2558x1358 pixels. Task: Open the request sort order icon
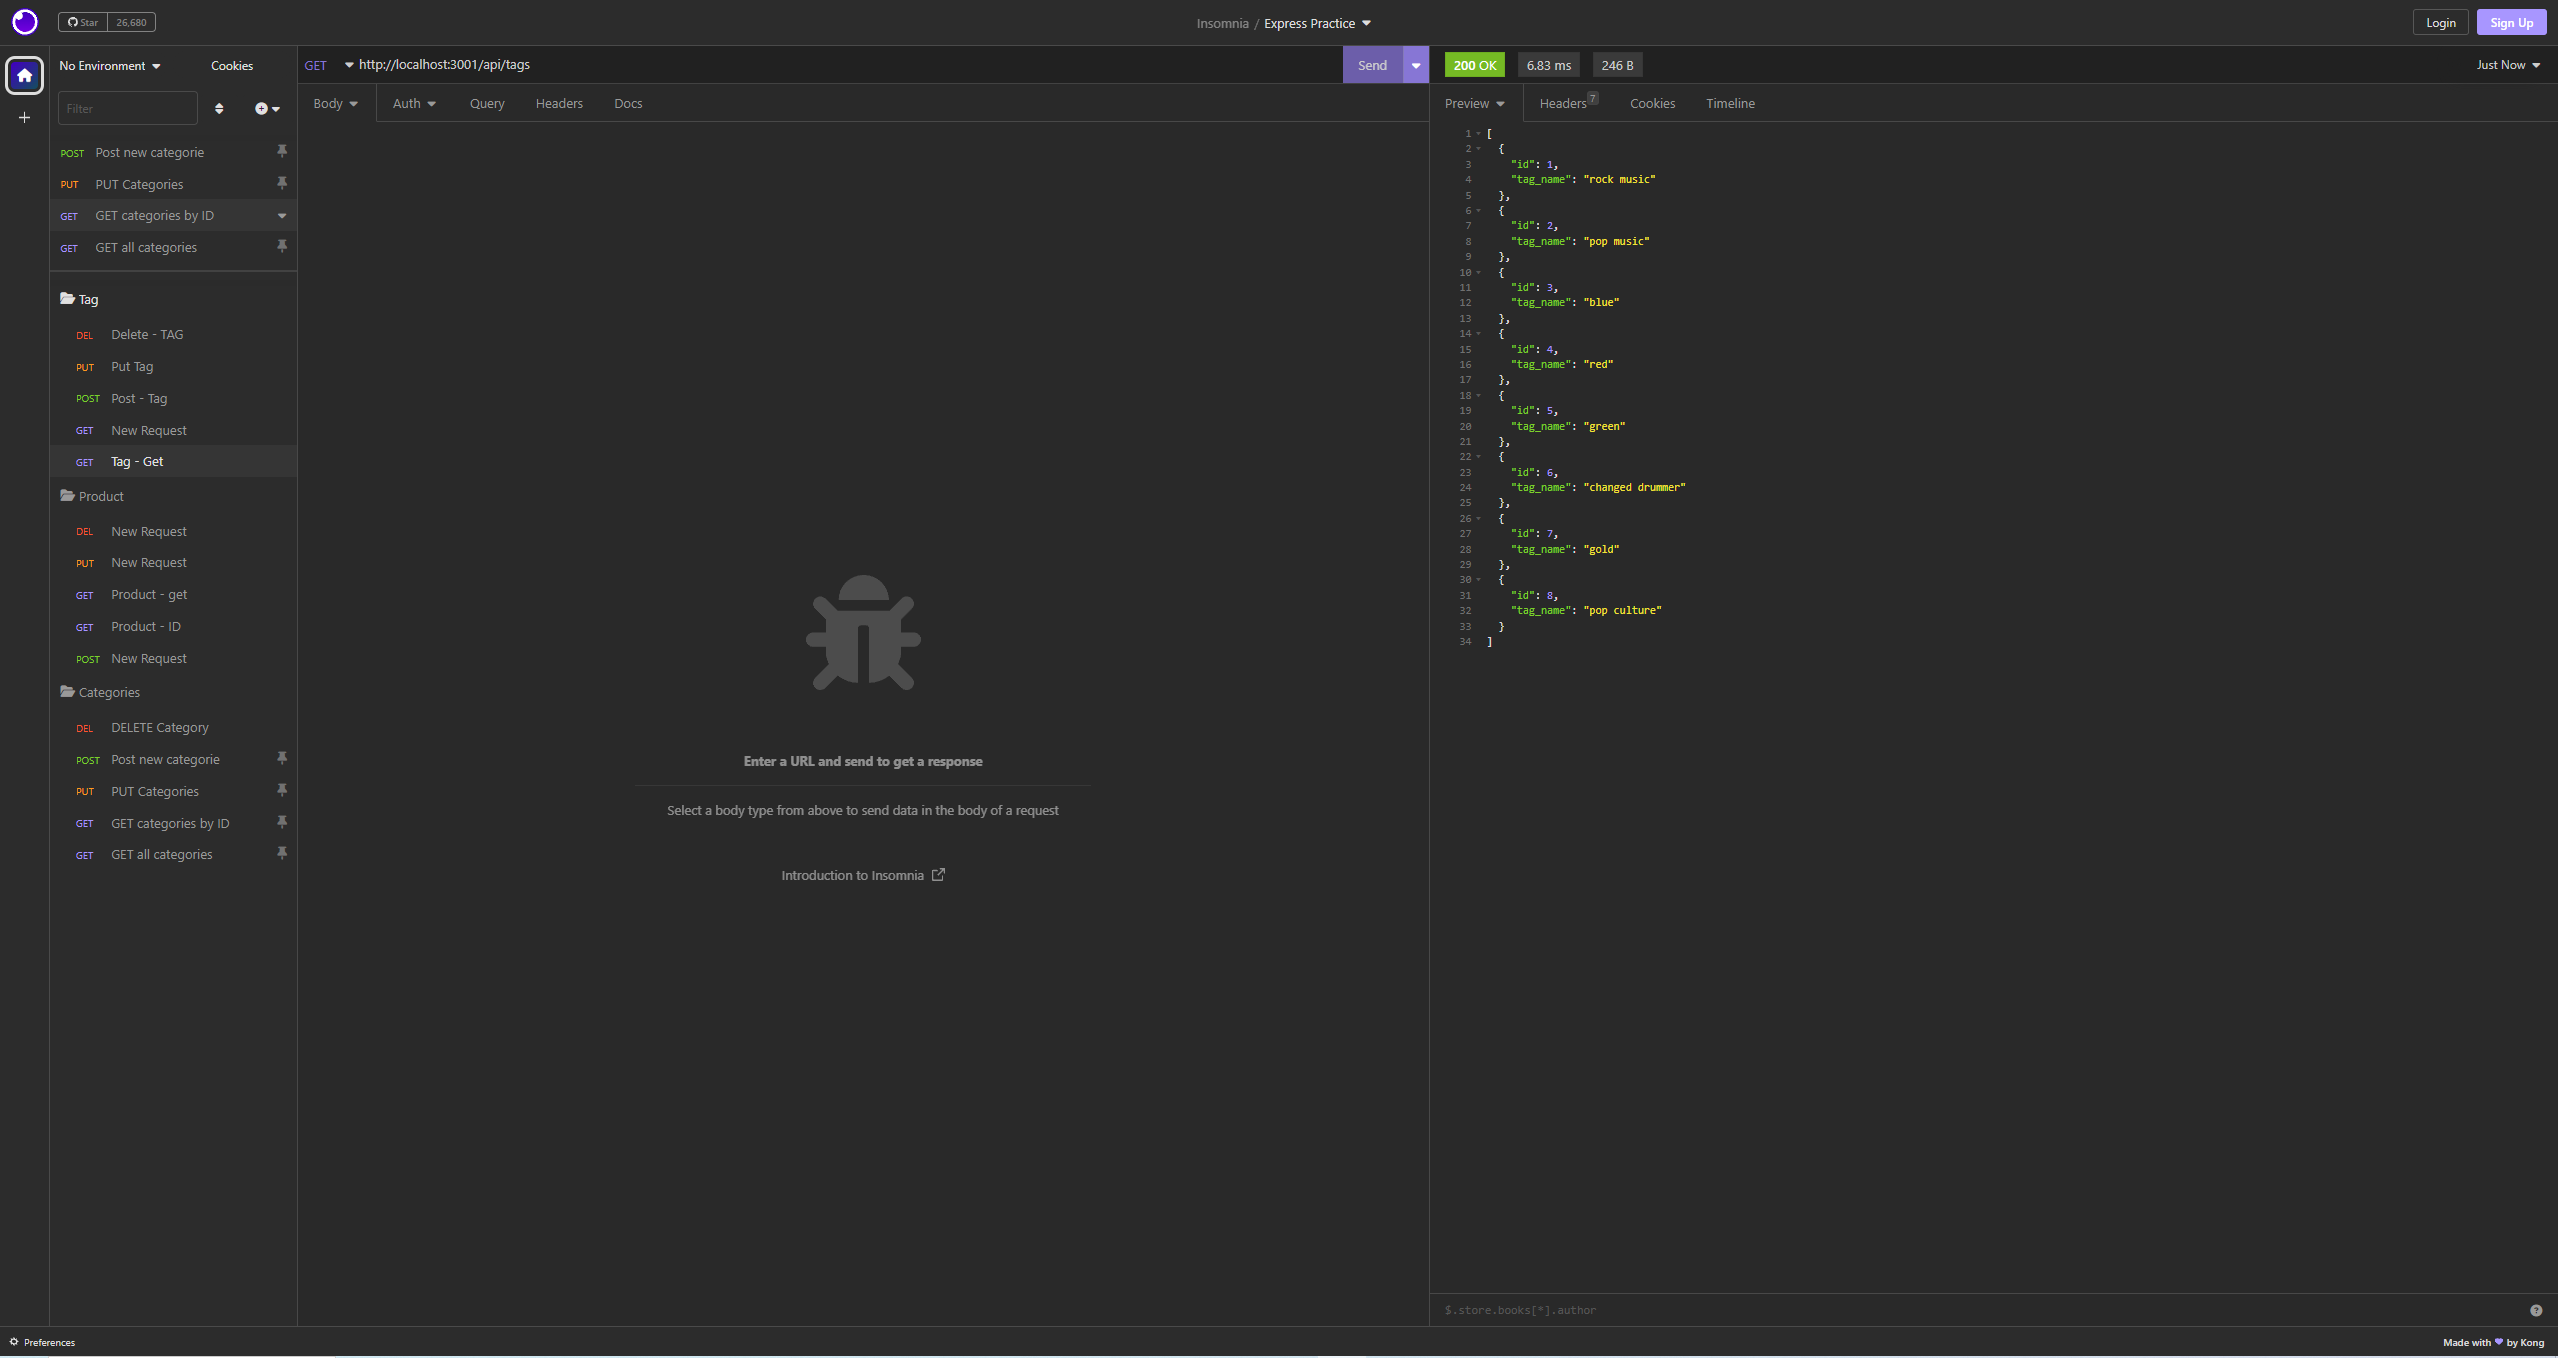tap(220, 108)
